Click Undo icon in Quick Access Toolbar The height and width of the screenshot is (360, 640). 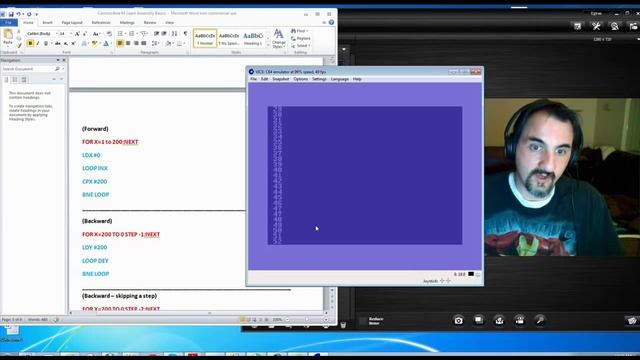(18, 14)
